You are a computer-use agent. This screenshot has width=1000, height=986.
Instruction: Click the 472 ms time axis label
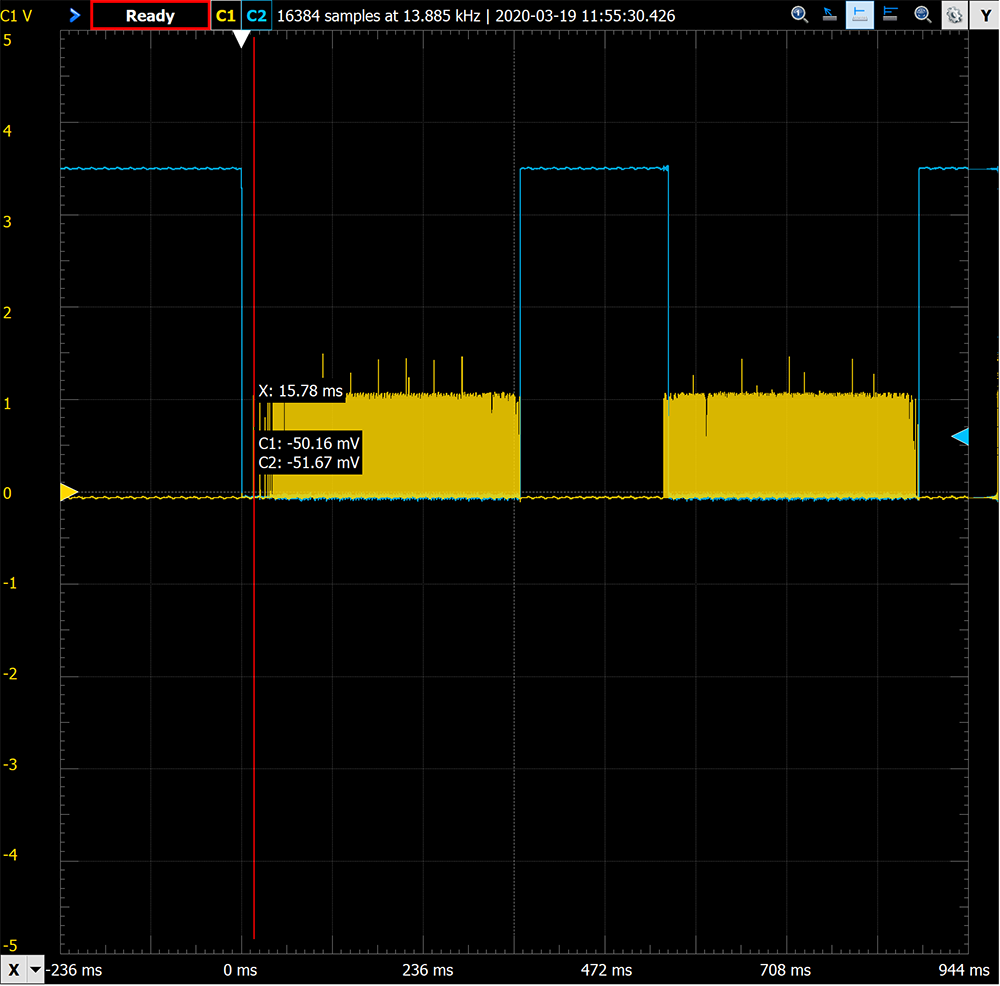click(x=607, y=970)
